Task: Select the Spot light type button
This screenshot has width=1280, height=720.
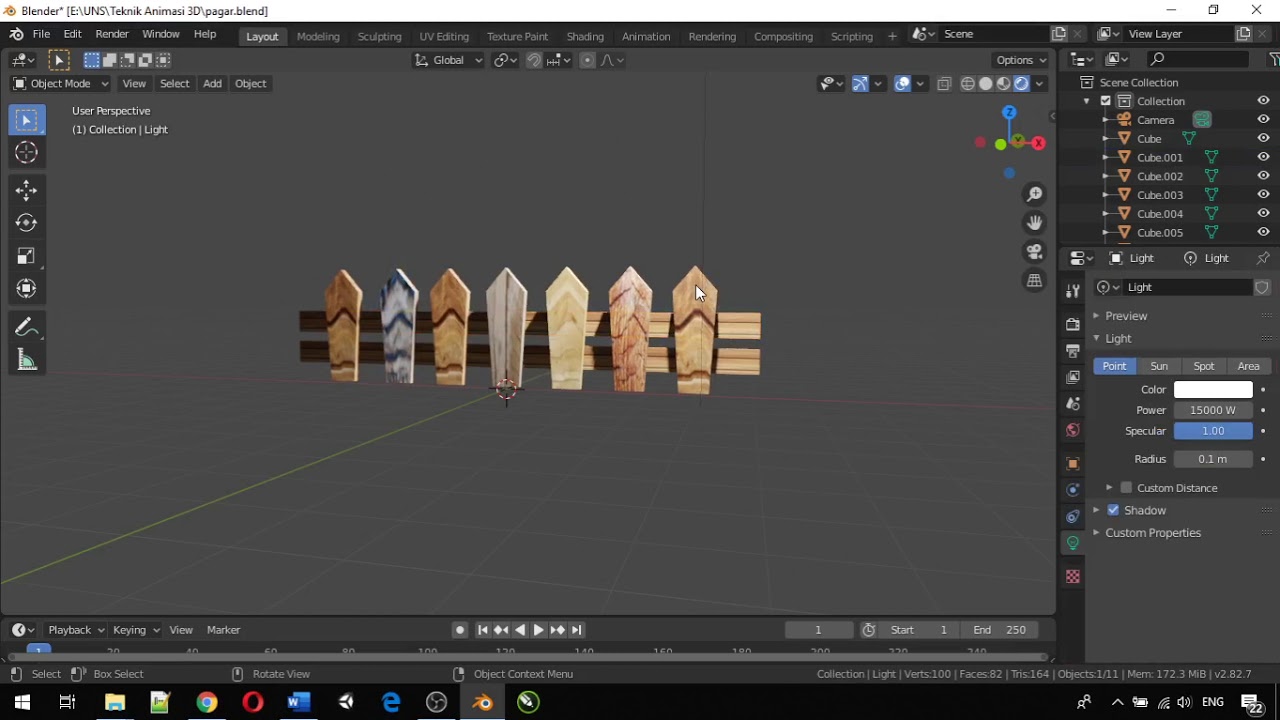Action: coord(1204,366)
